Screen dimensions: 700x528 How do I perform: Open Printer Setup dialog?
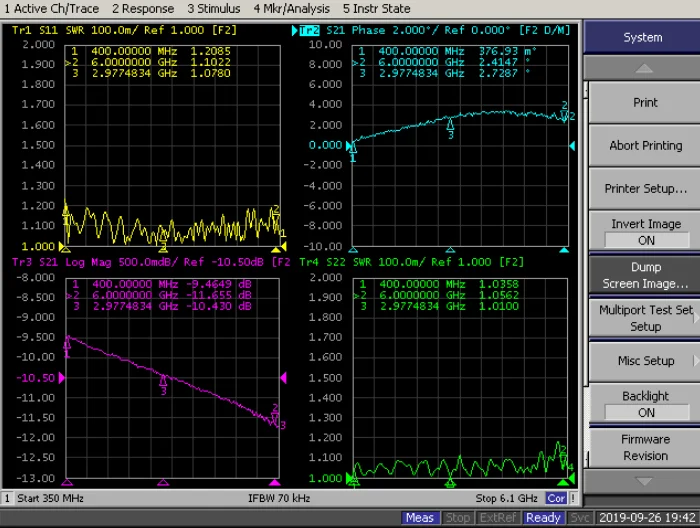[645, 188]
